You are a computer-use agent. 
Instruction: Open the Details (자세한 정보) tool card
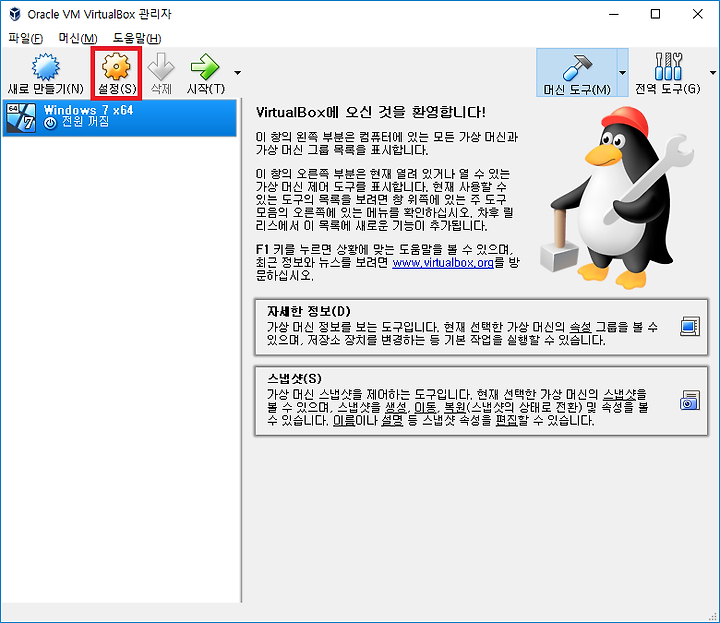(481, 327)
